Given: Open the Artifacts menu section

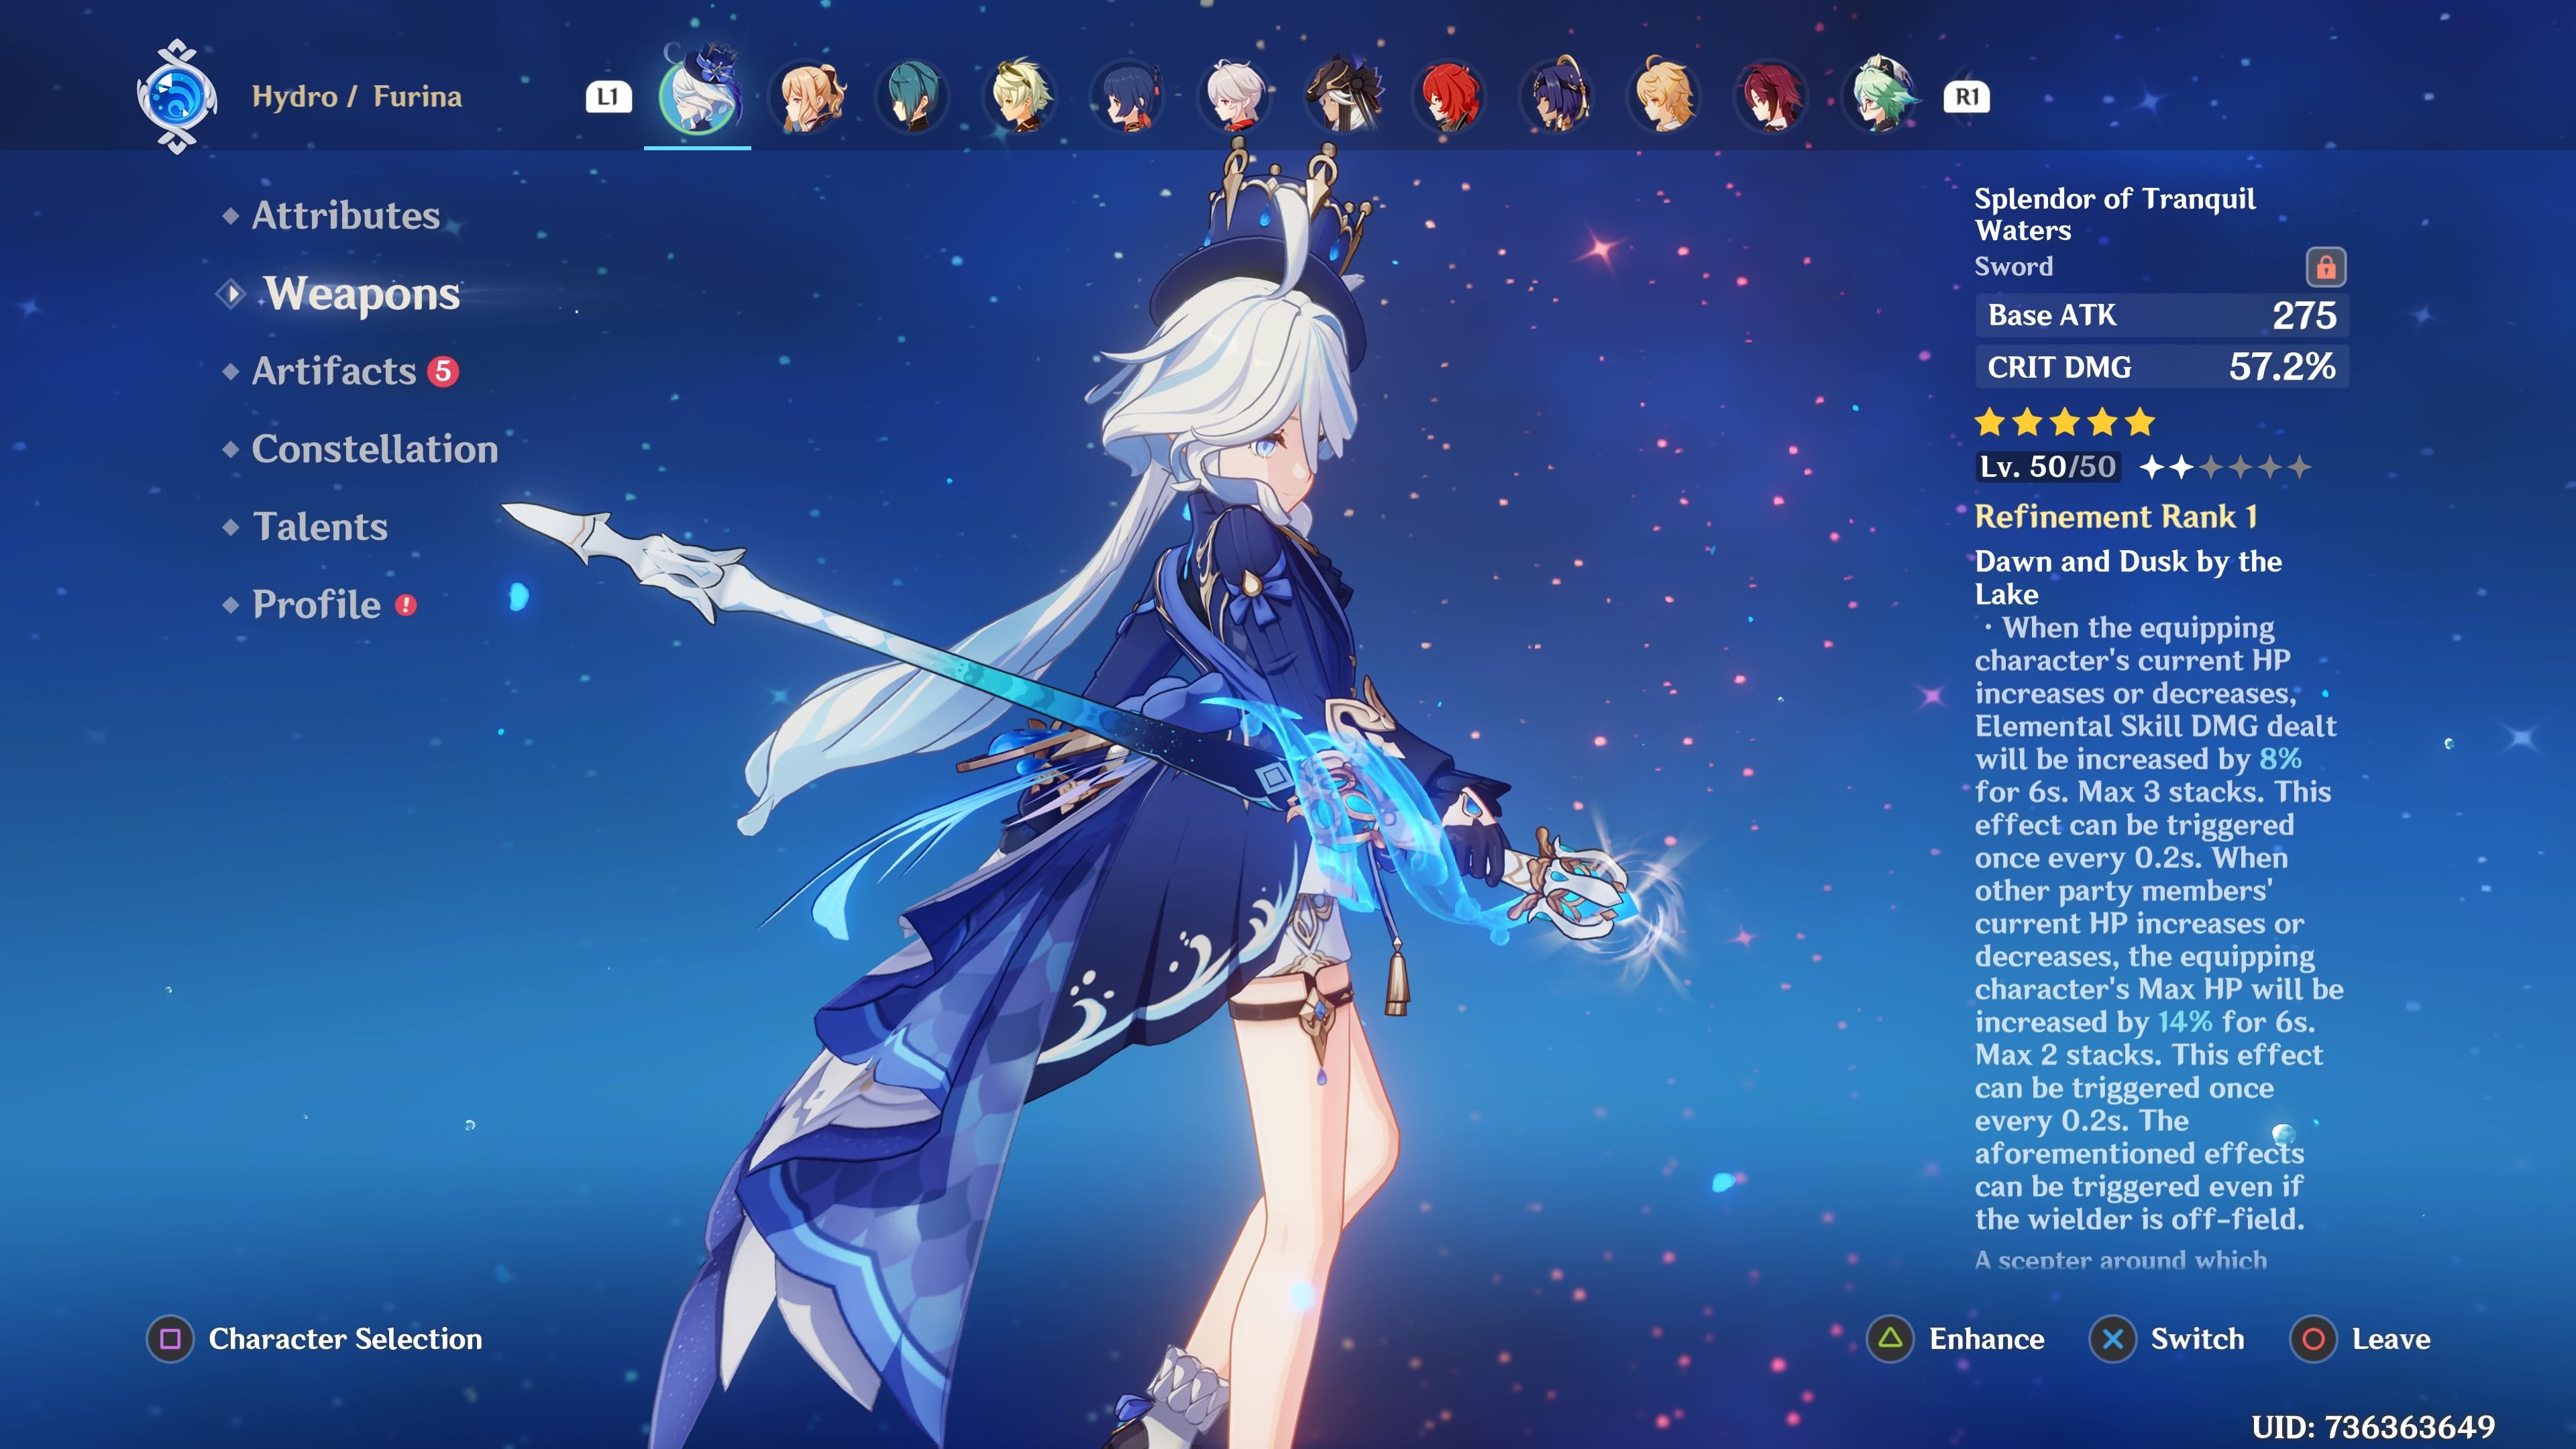Looking at the screenshot, I should click(x=334, y=371).
